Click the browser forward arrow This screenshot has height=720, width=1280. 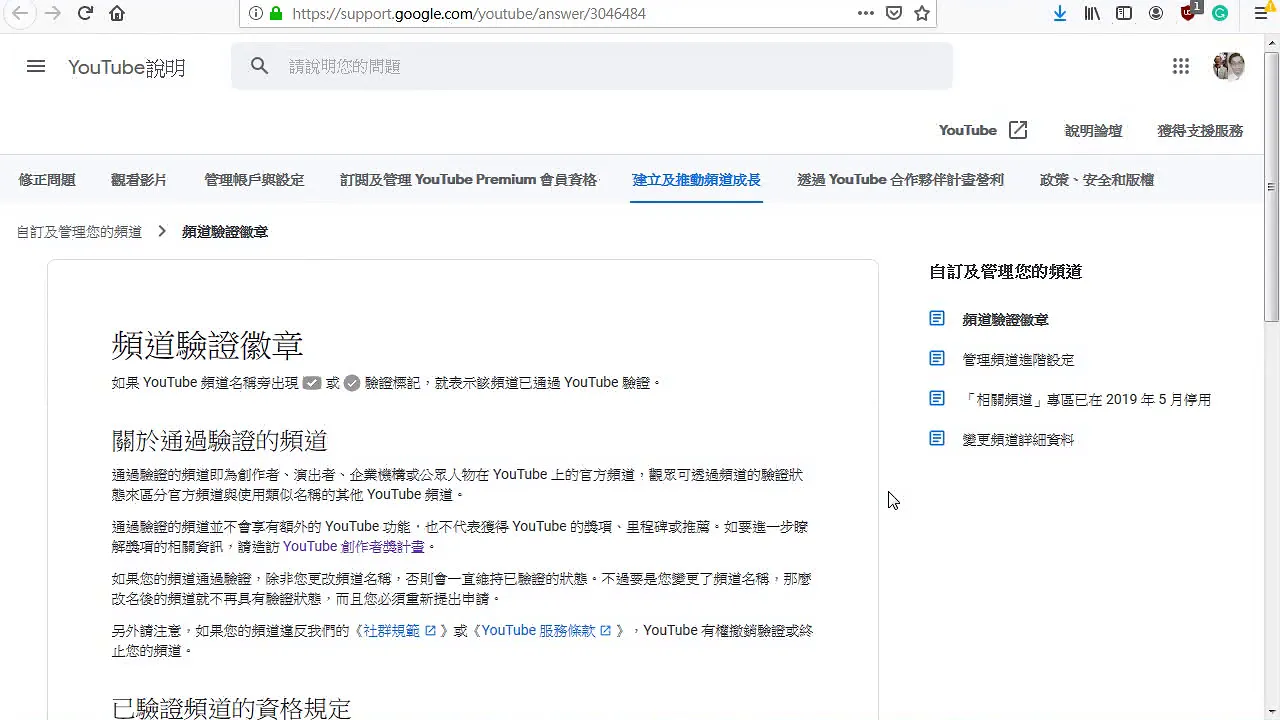pos(52,13)
